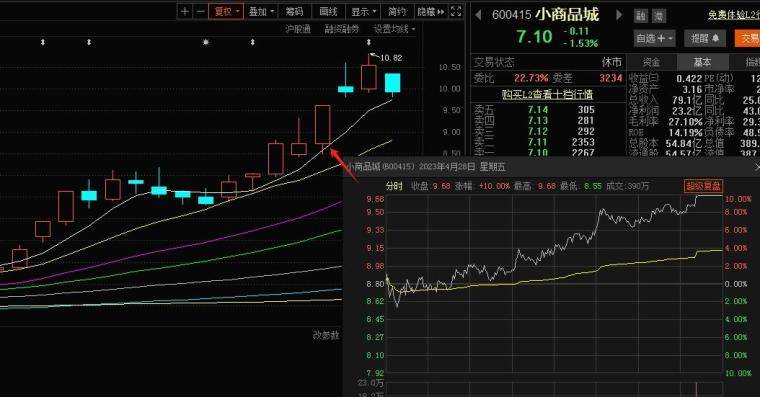Zoom in chart with plus button
This screenshot has height=397, width=760.
click(x=185, y=12)
